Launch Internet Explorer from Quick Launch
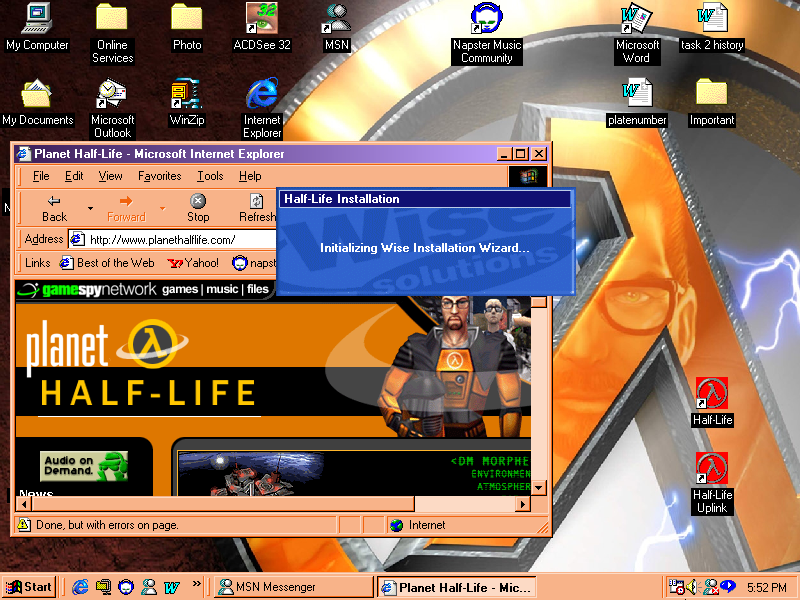The image size is (800, 600). tap(80, 587)
